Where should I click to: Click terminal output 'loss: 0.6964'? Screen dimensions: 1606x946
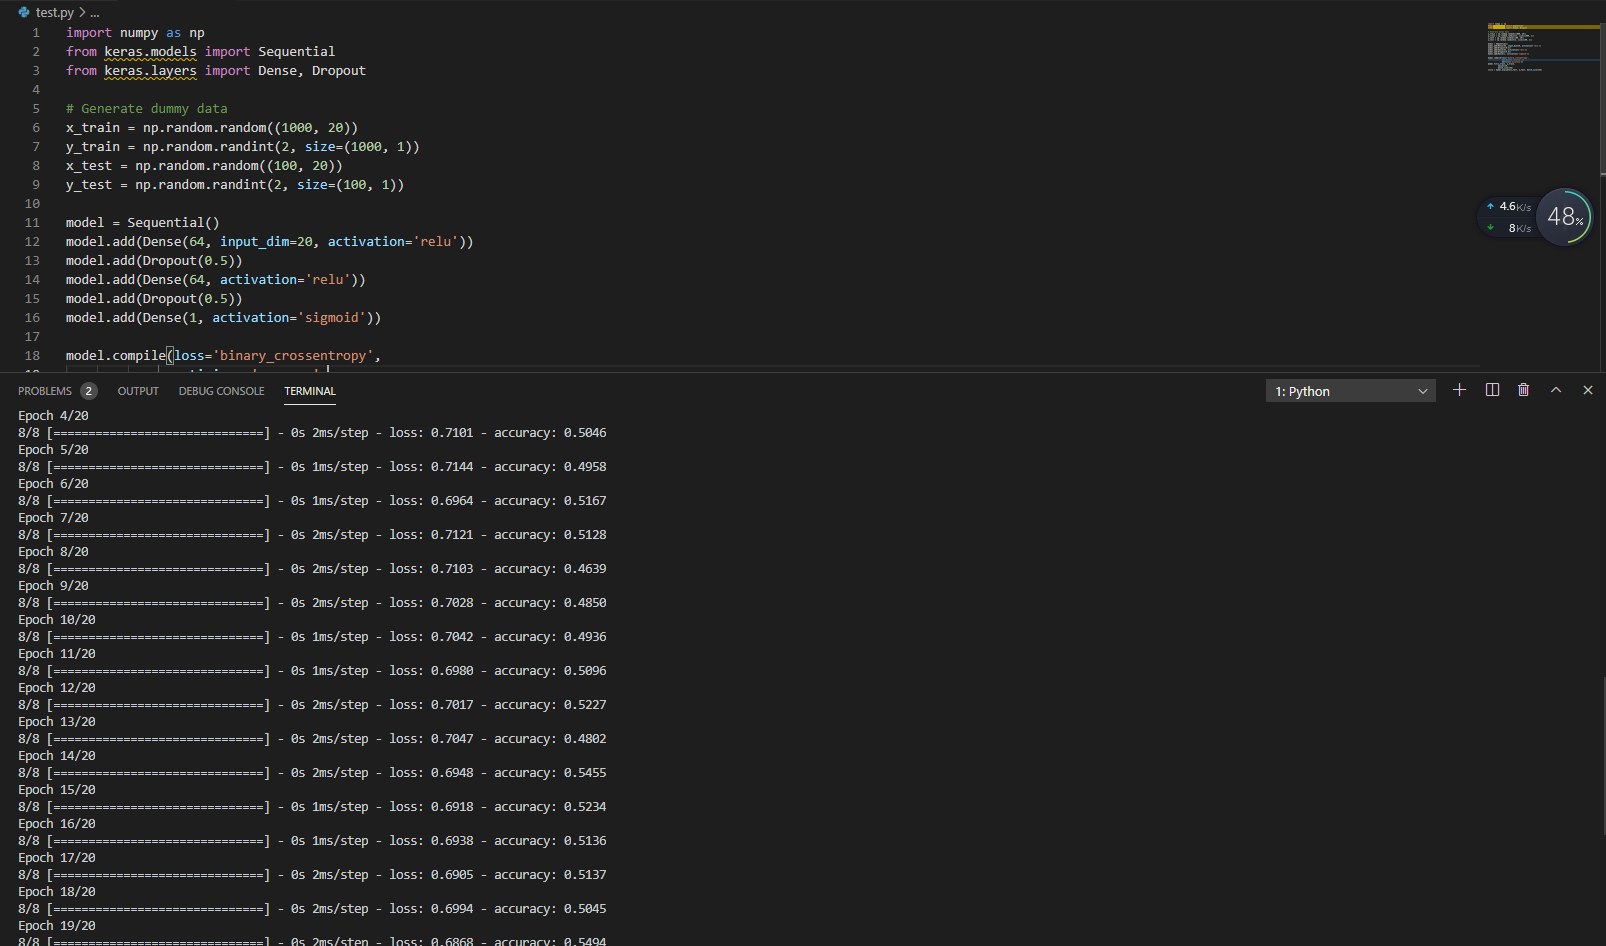click(x=431, y=501)
